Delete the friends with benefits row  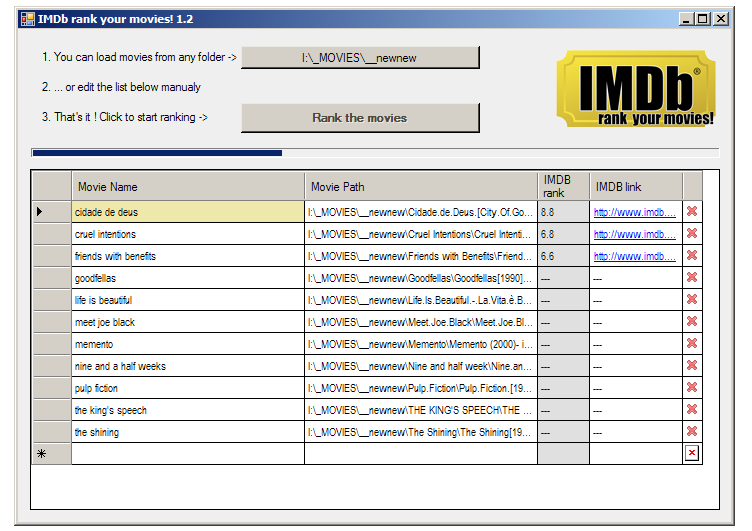click(x=692, y=256)
